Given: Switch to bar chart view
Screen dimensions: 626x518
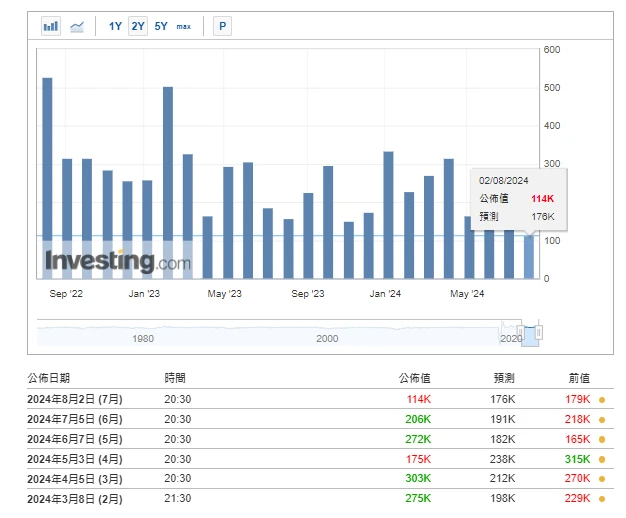Looking at the screenshot, I should coord(51,26).
